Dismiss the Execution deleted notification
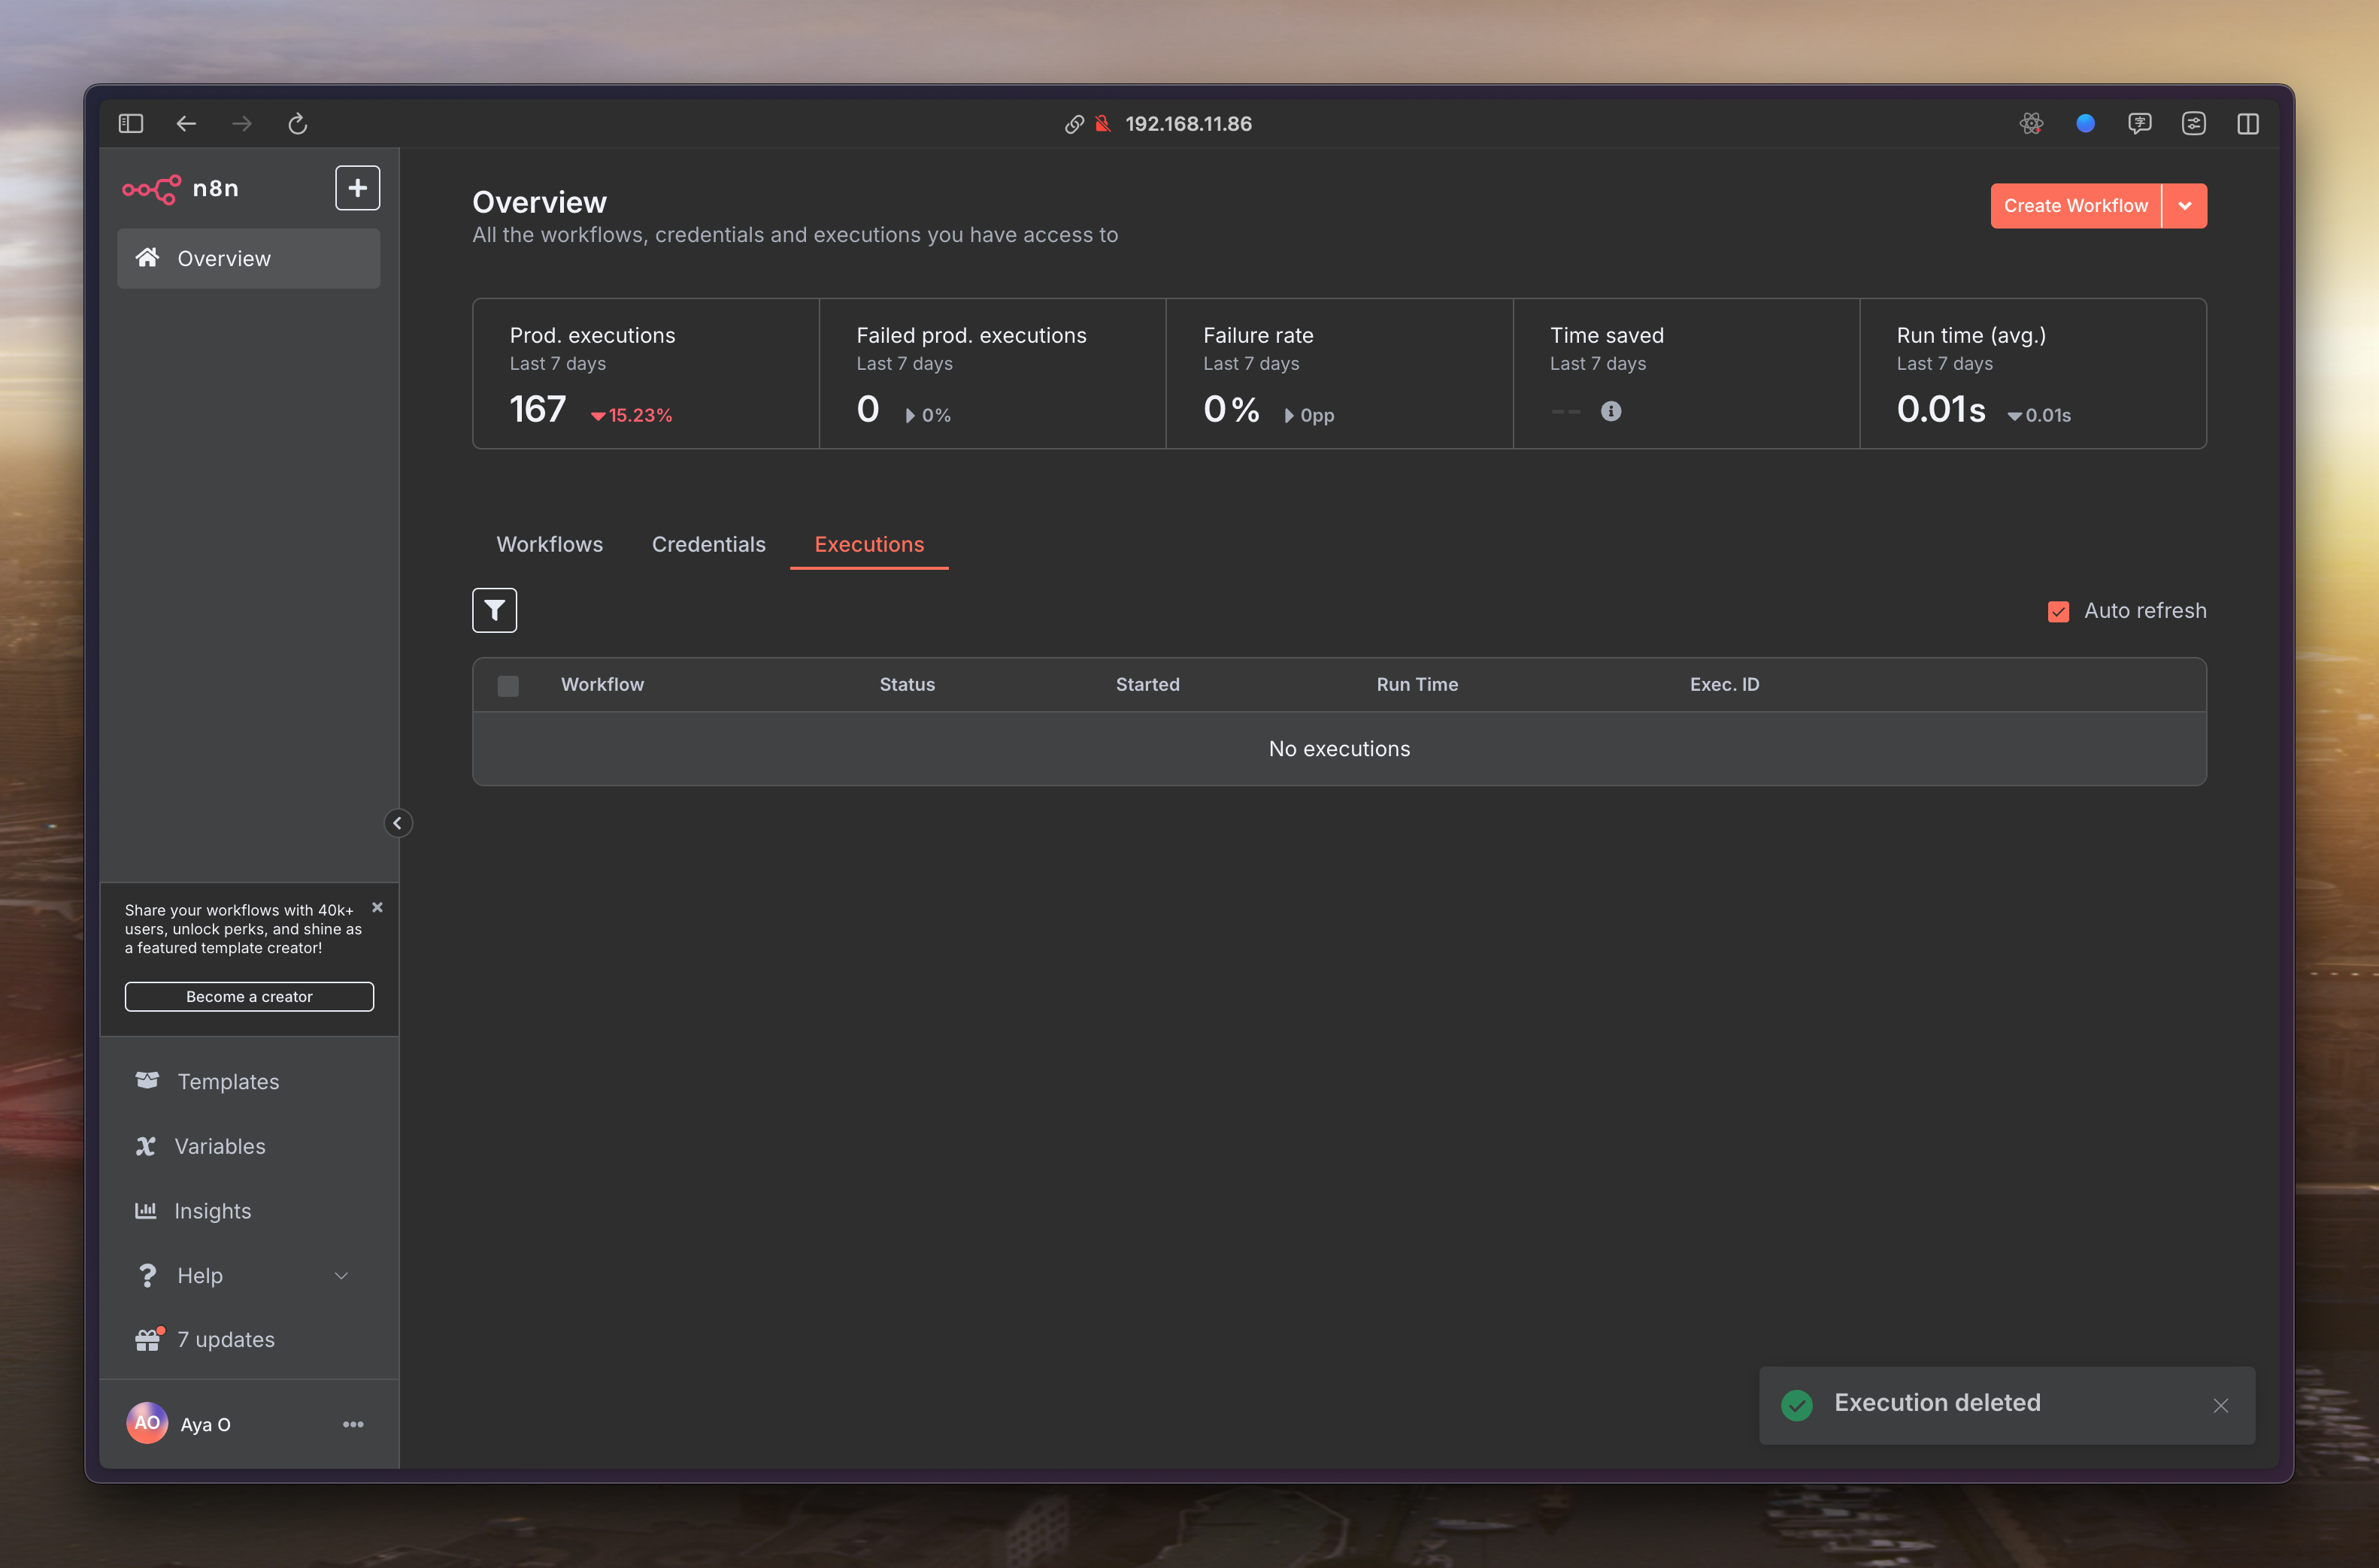 (x=2220, y=1405)
